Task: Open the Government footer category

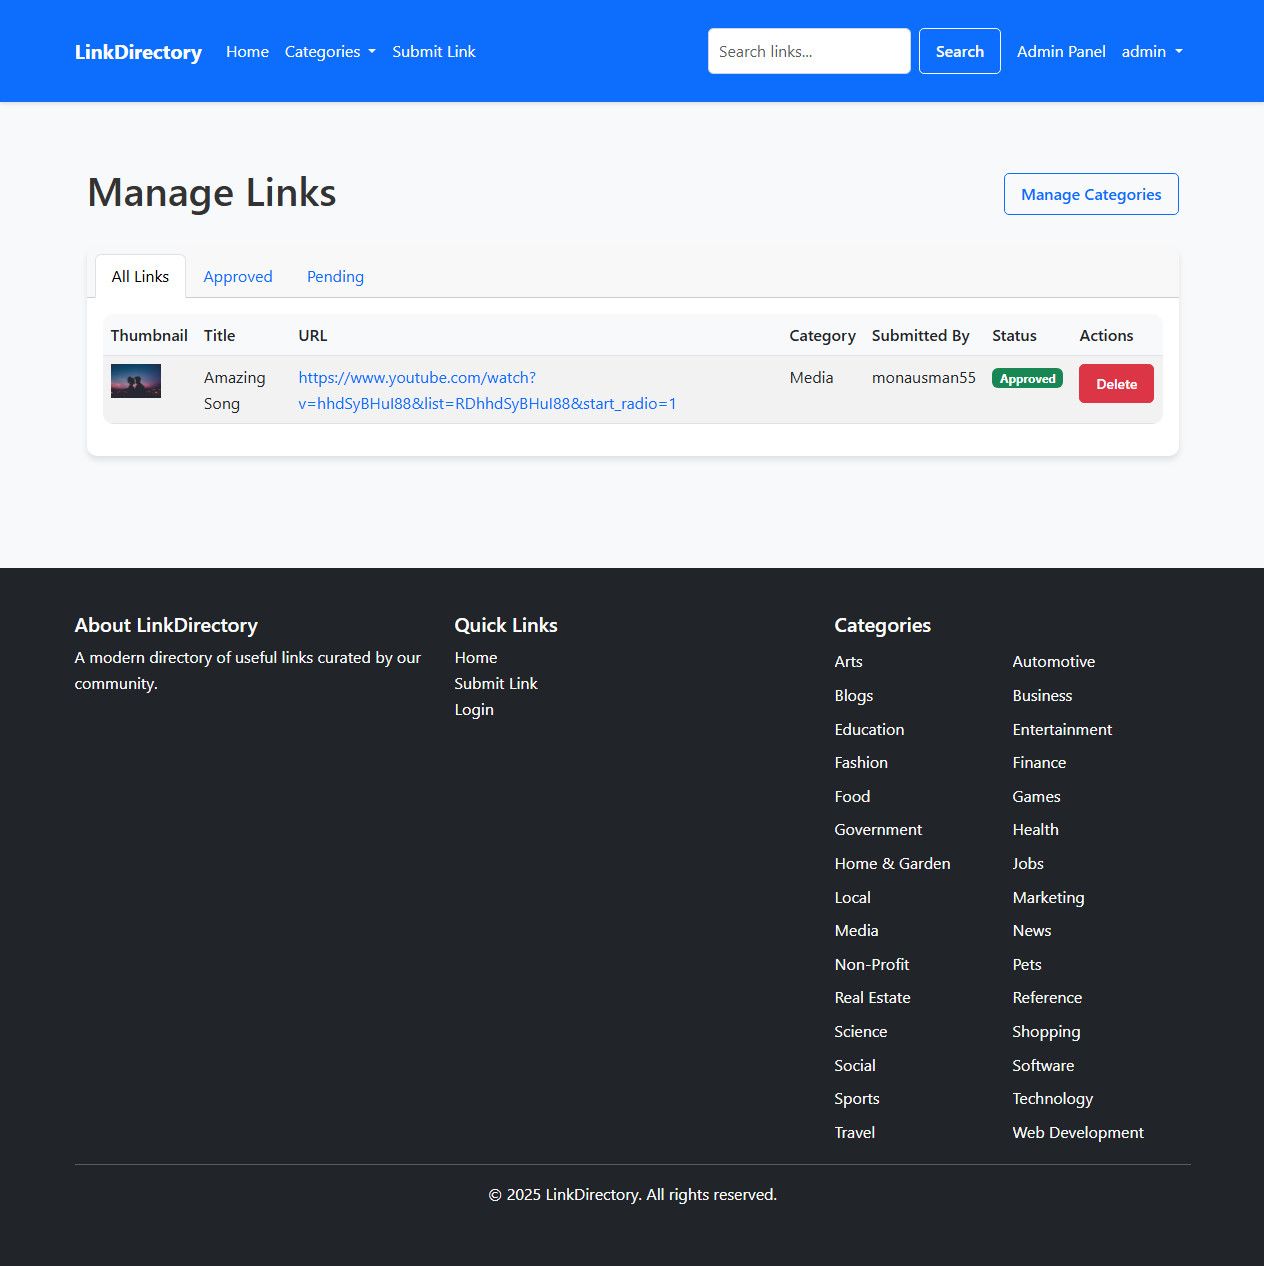Action: (879, 830)
